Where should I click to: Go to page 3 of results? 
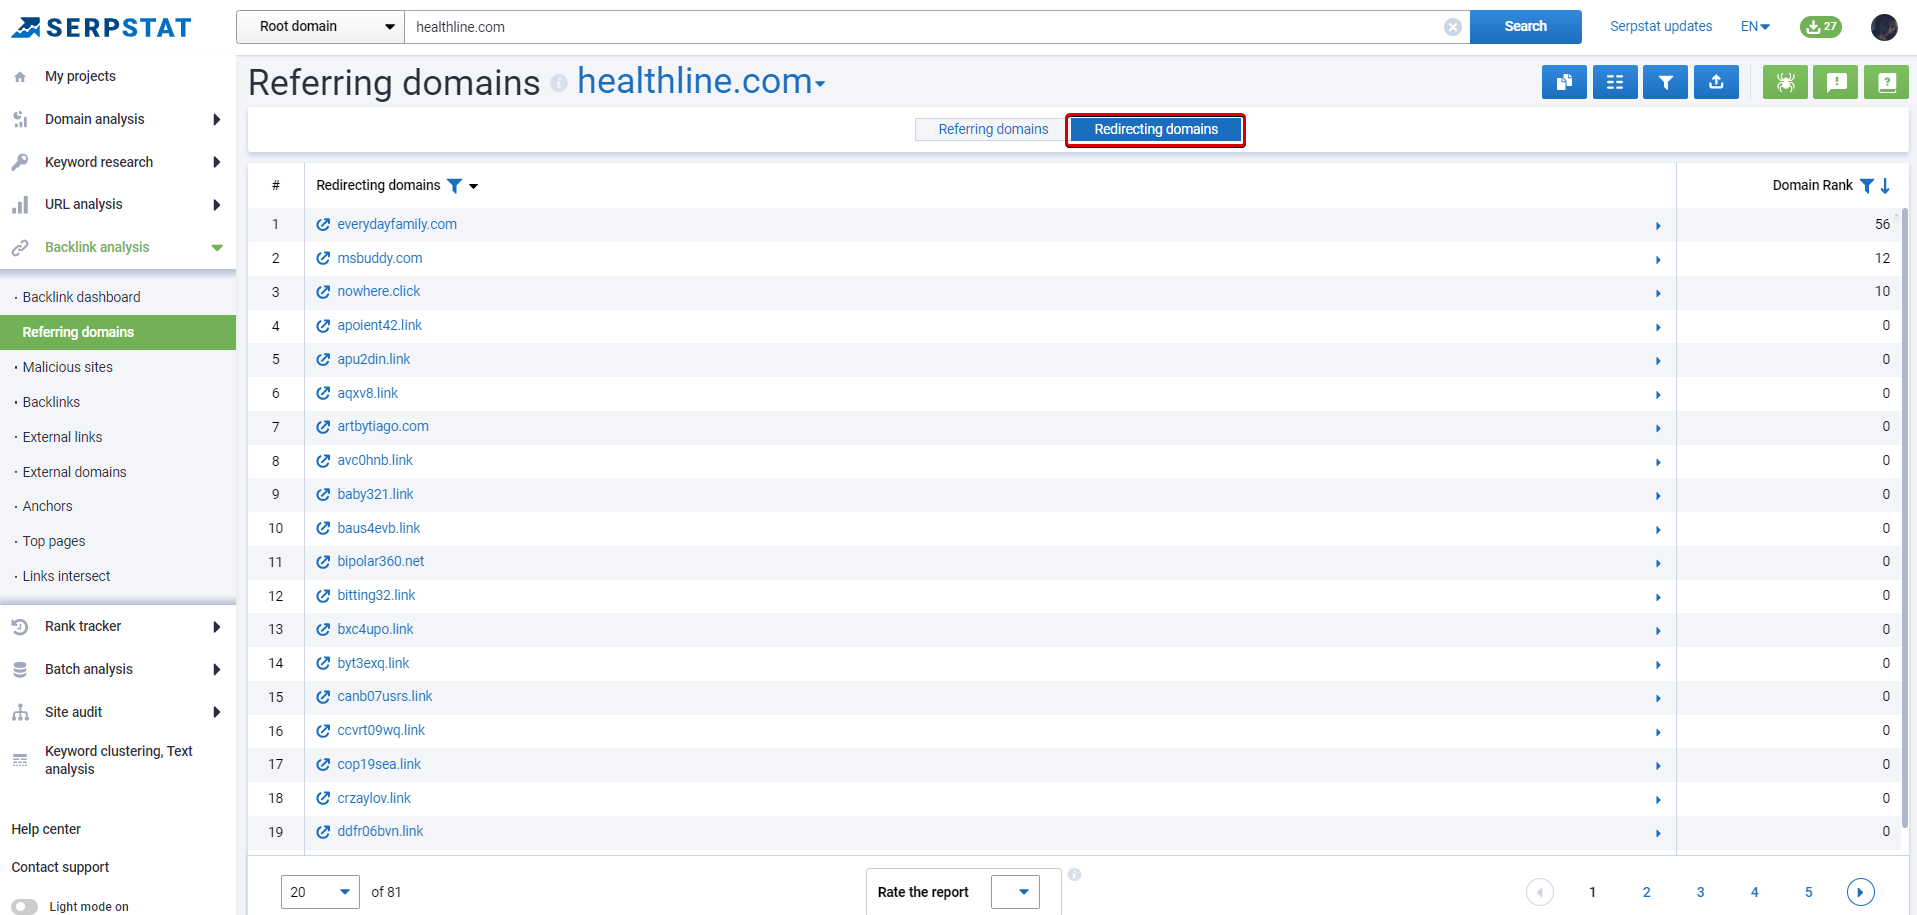coord(1700,893)
